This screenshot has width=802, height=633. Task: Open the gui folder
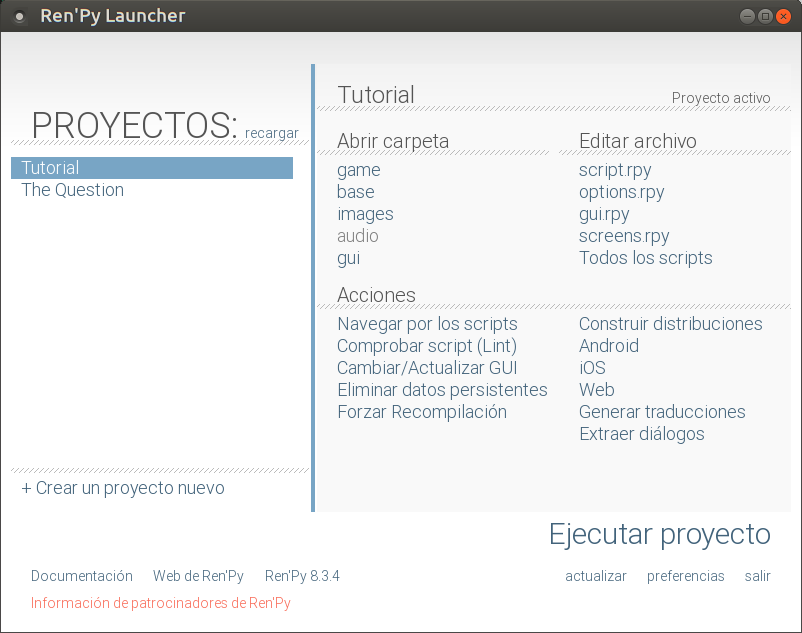click(347, 257)
